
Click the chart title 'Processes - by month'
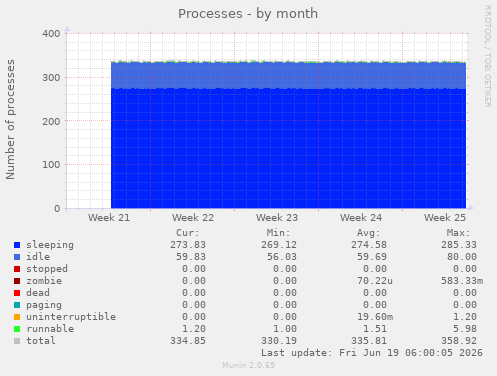point(248,14)
